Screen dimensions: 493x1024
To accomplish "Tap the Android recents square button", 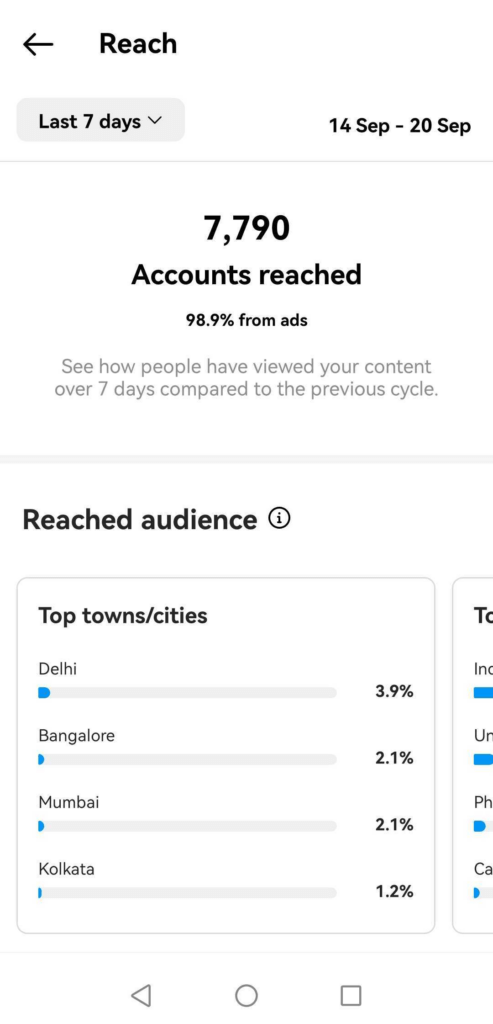I will [351, 995].
